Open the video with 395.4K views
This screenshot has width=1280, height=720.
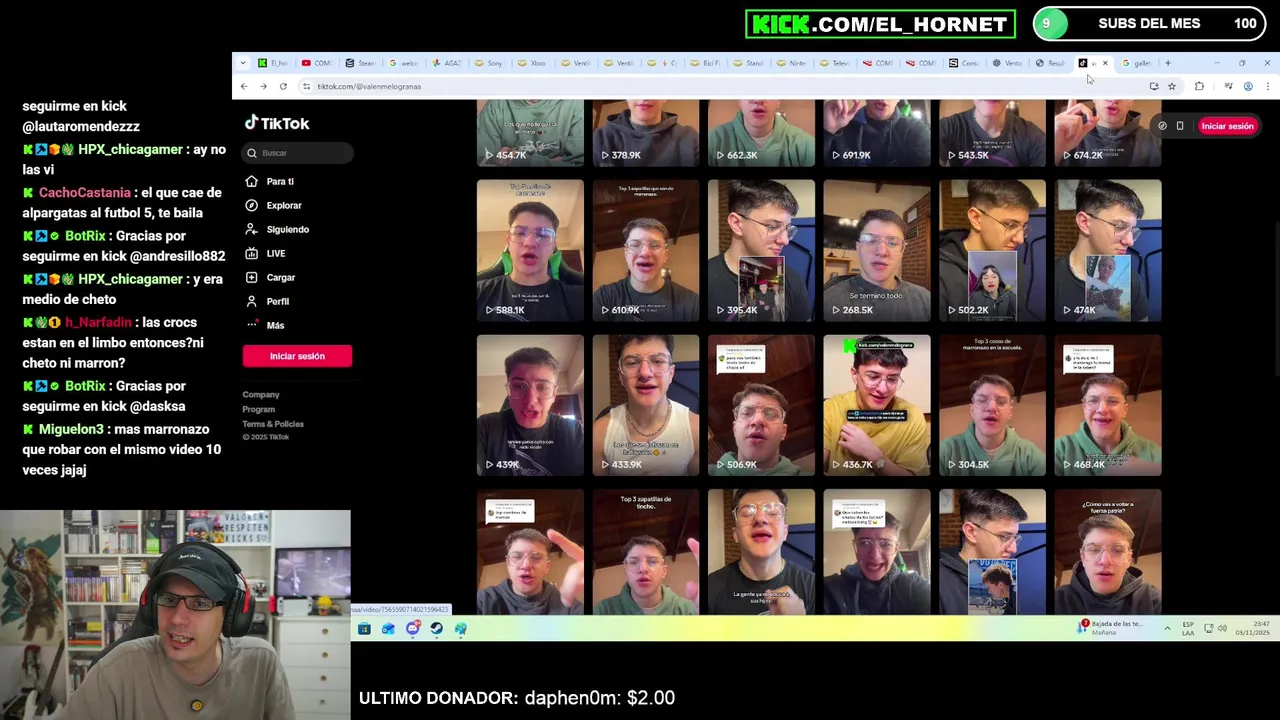(x=761, y=250)
